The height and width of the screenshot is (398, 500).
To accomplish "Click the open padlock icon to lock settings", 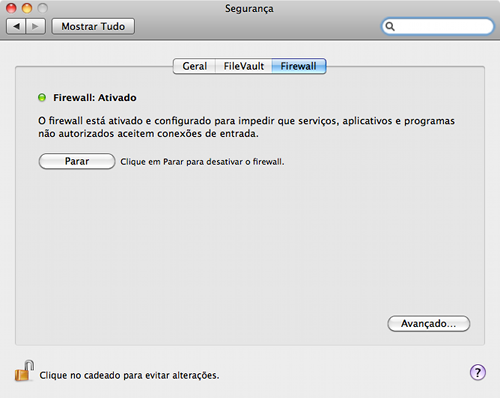I will [x=24, y=371].
